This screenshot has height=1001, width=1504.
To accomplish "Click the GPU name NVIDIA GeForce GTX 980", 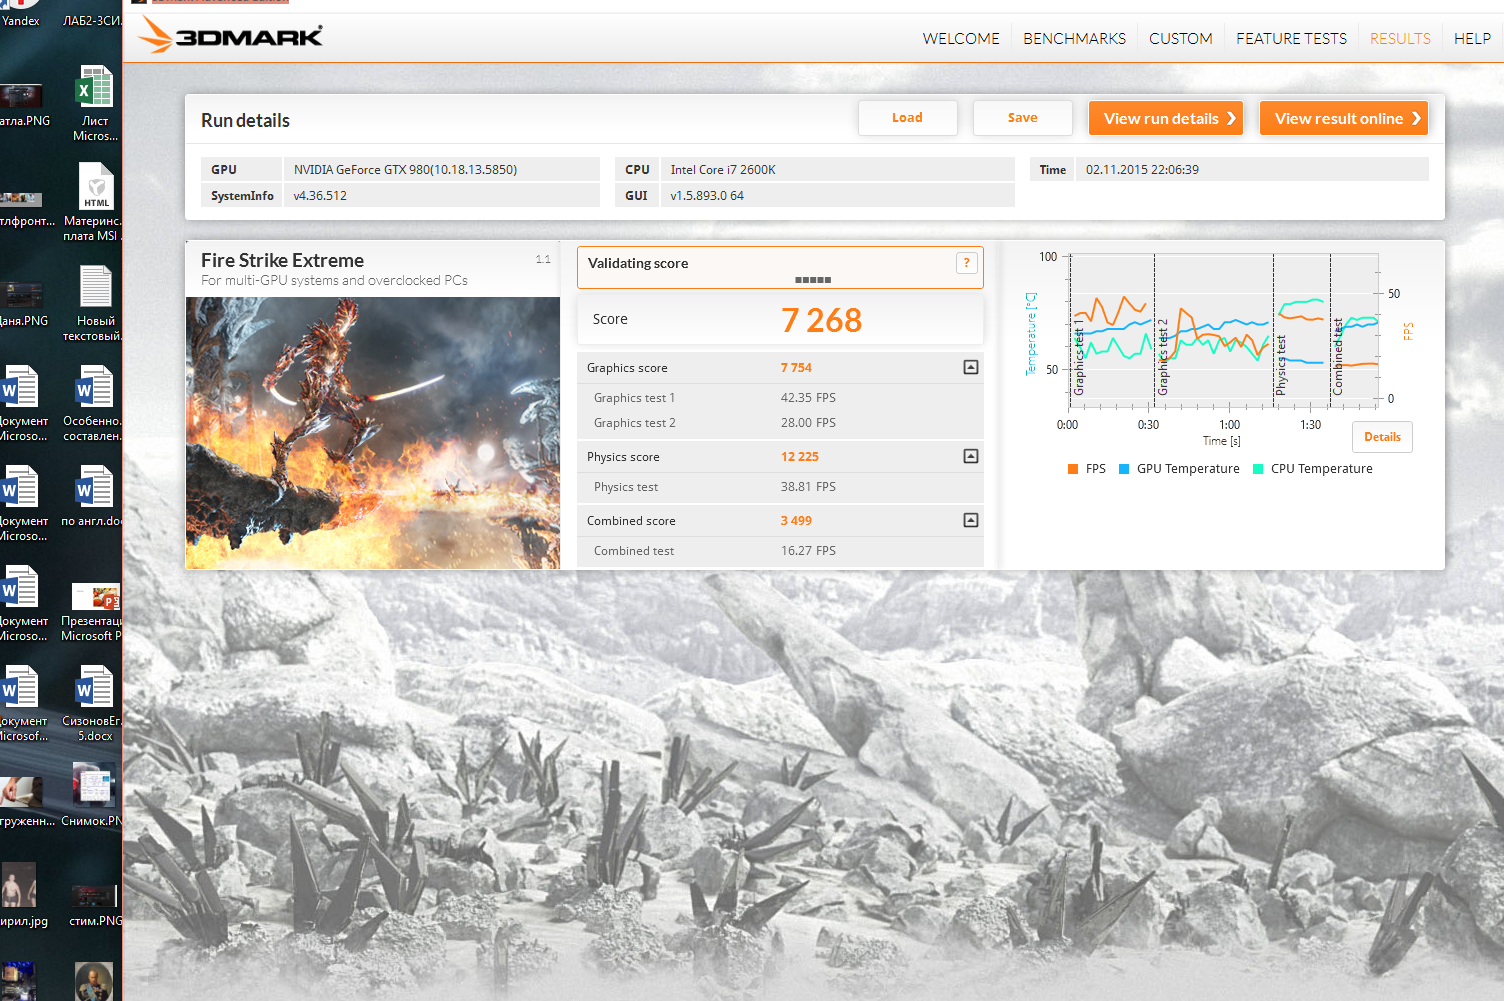I will (x=405, y=170).
